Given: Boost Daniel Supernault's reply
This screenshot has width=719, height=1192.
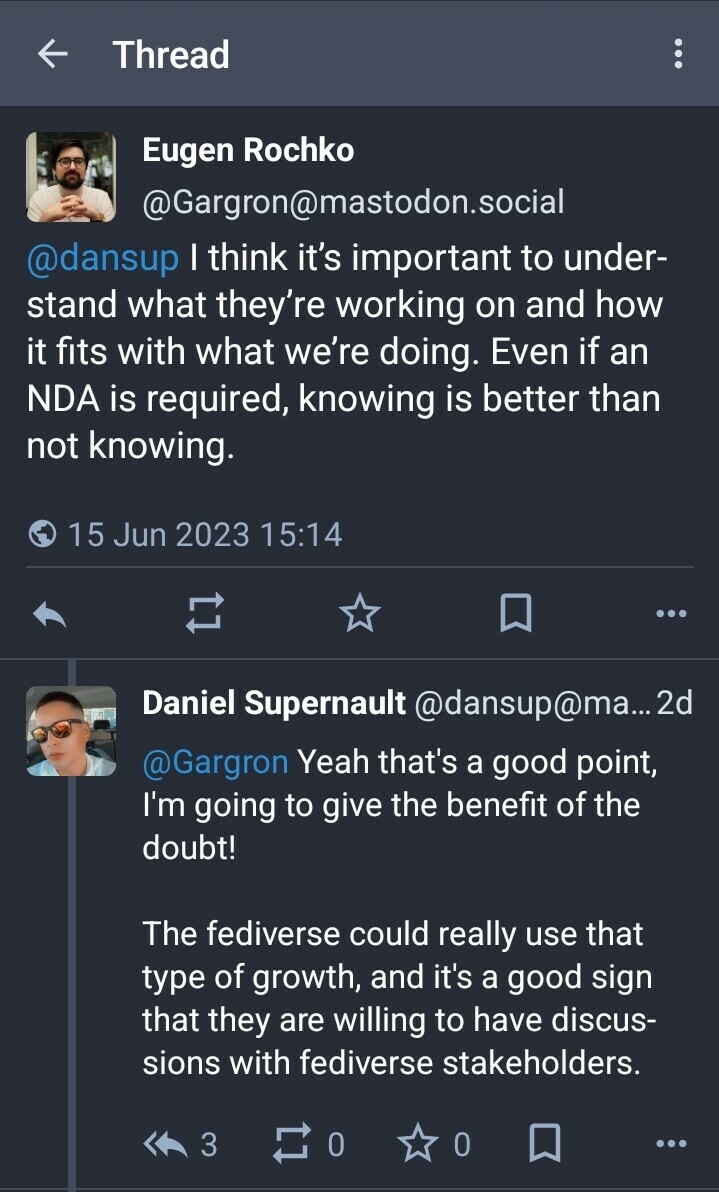Looking at the screenshot, I should point(292,1142).
